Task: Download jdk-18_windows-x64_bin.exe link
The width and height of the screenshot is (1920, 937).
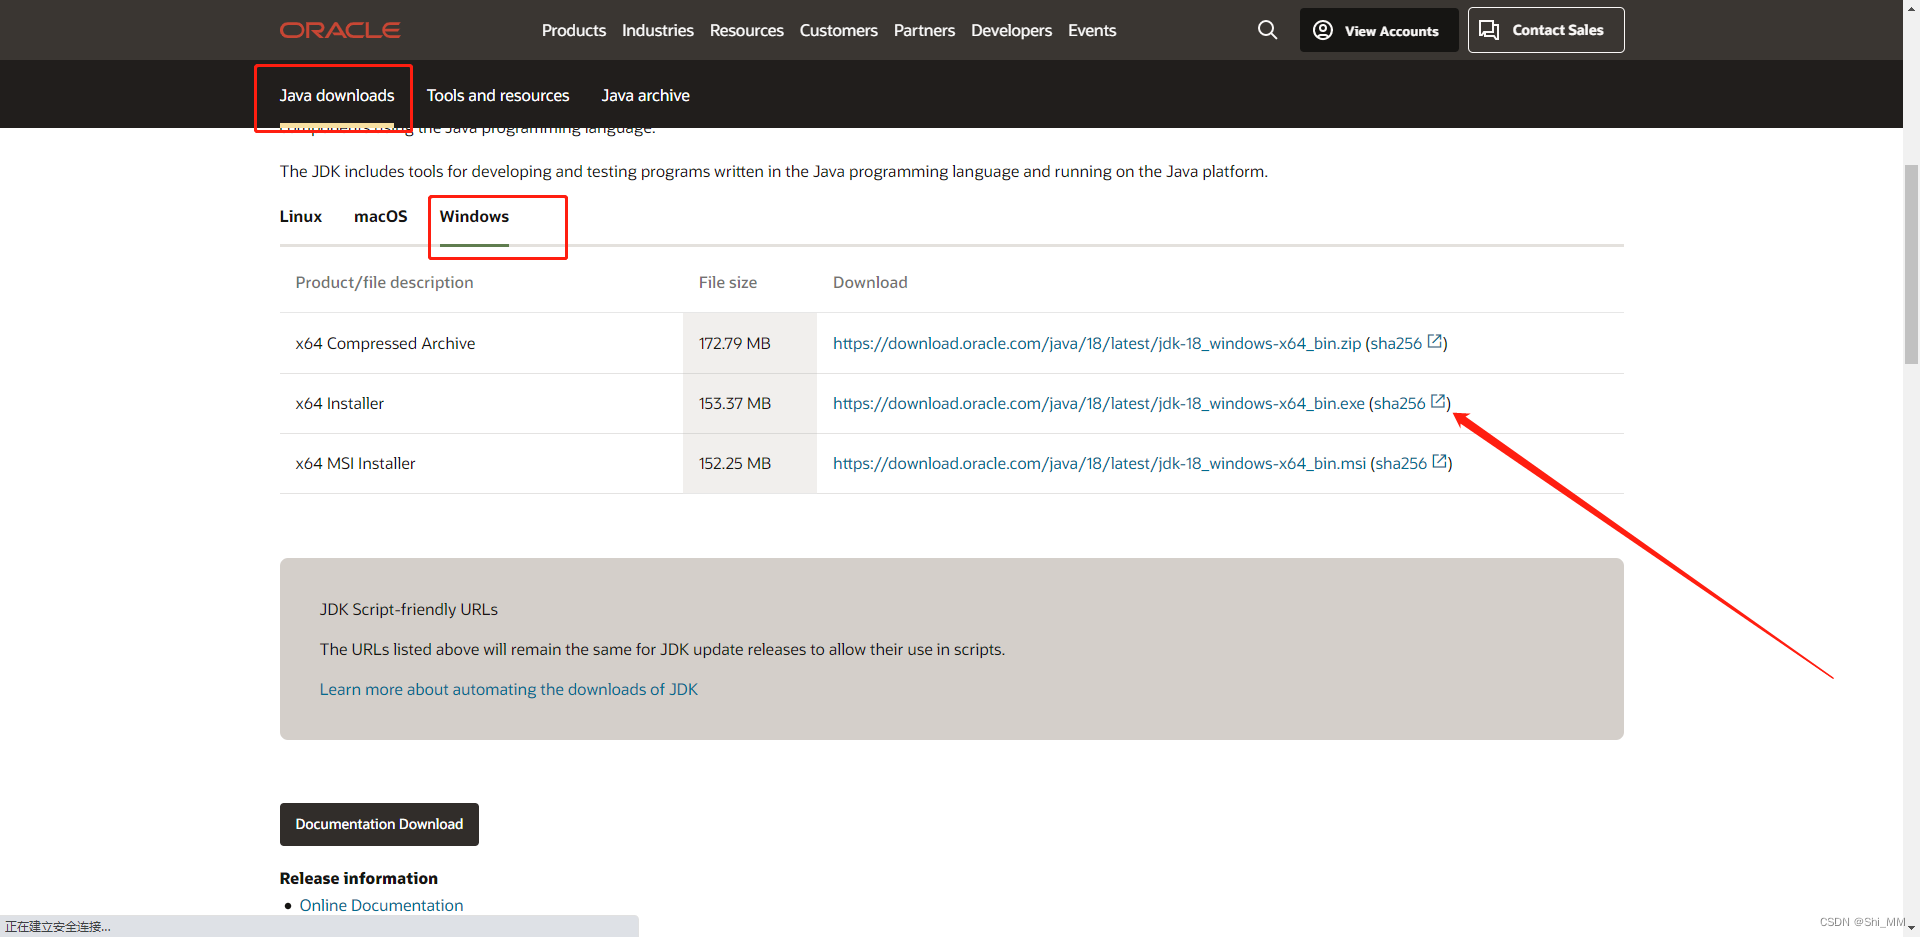Action: 1099,403
